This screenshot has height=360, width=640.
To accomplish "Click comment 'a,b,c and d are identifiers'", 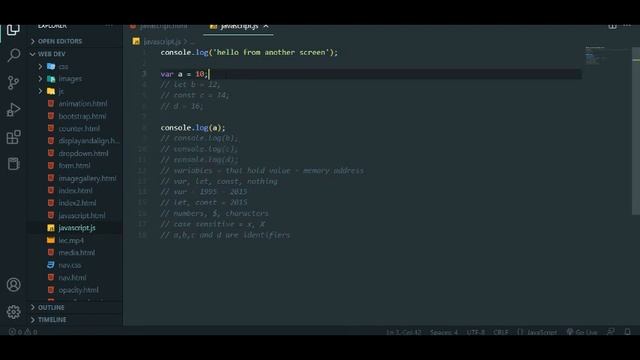I will 225,235.
